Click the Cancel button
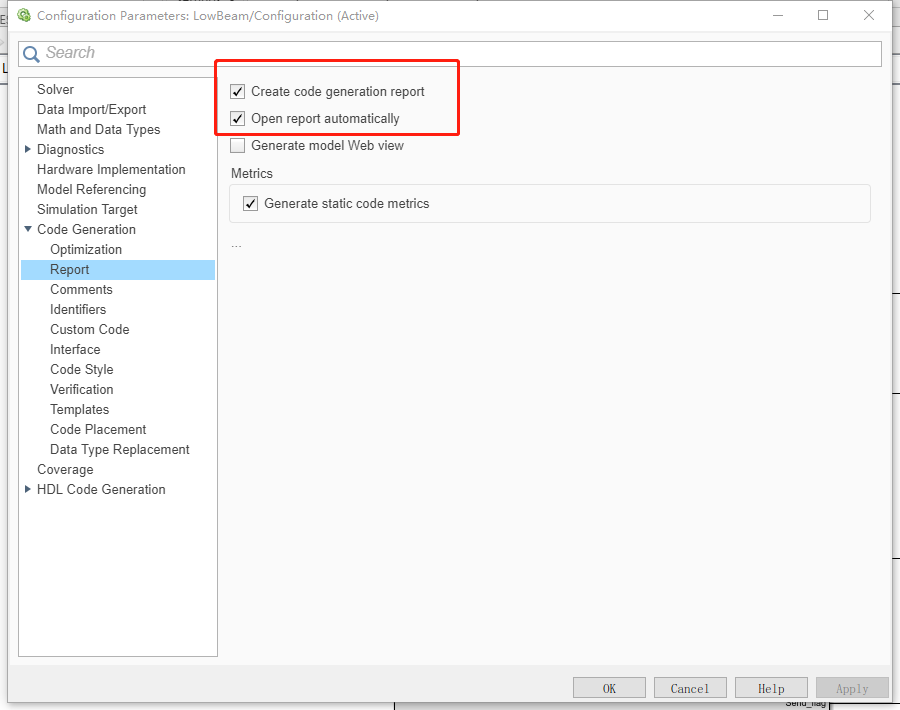This screenshot has height=710, width=900. pyautogui.click(x=690, y=688)
